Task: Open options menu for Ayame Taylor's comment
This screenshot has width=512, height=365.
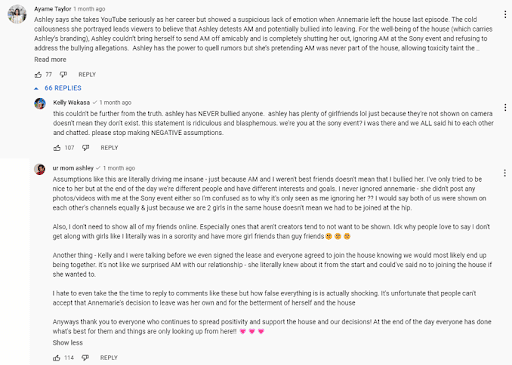Action: pos(505,14)
